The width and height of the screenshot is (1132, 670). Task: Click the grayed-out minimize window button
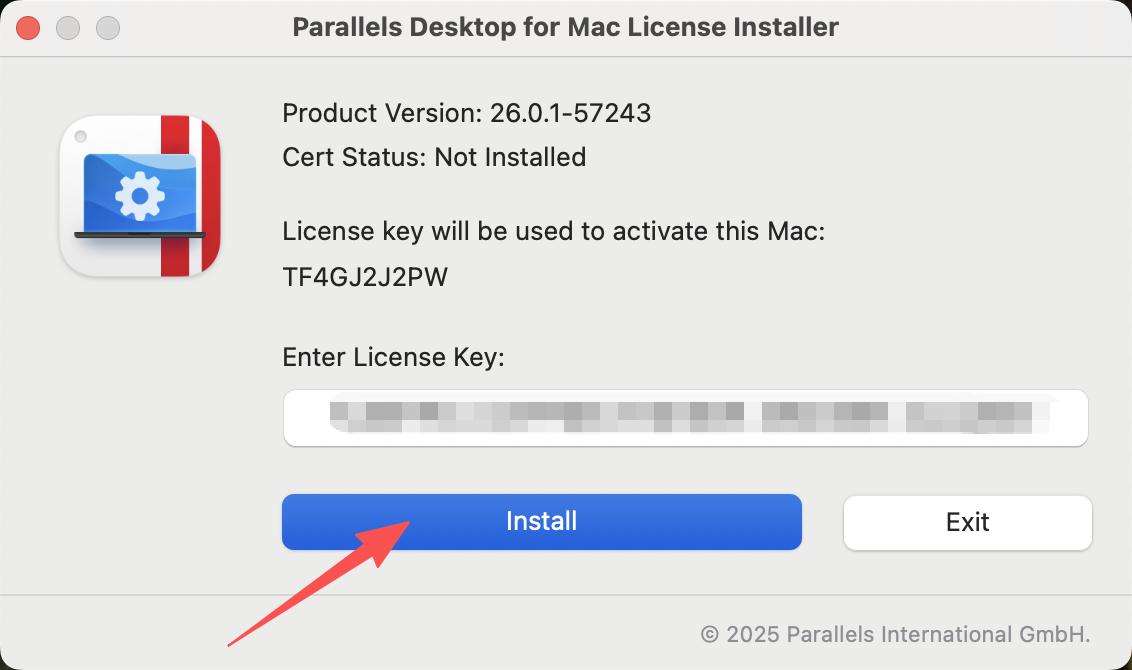[x=68, y=28]
